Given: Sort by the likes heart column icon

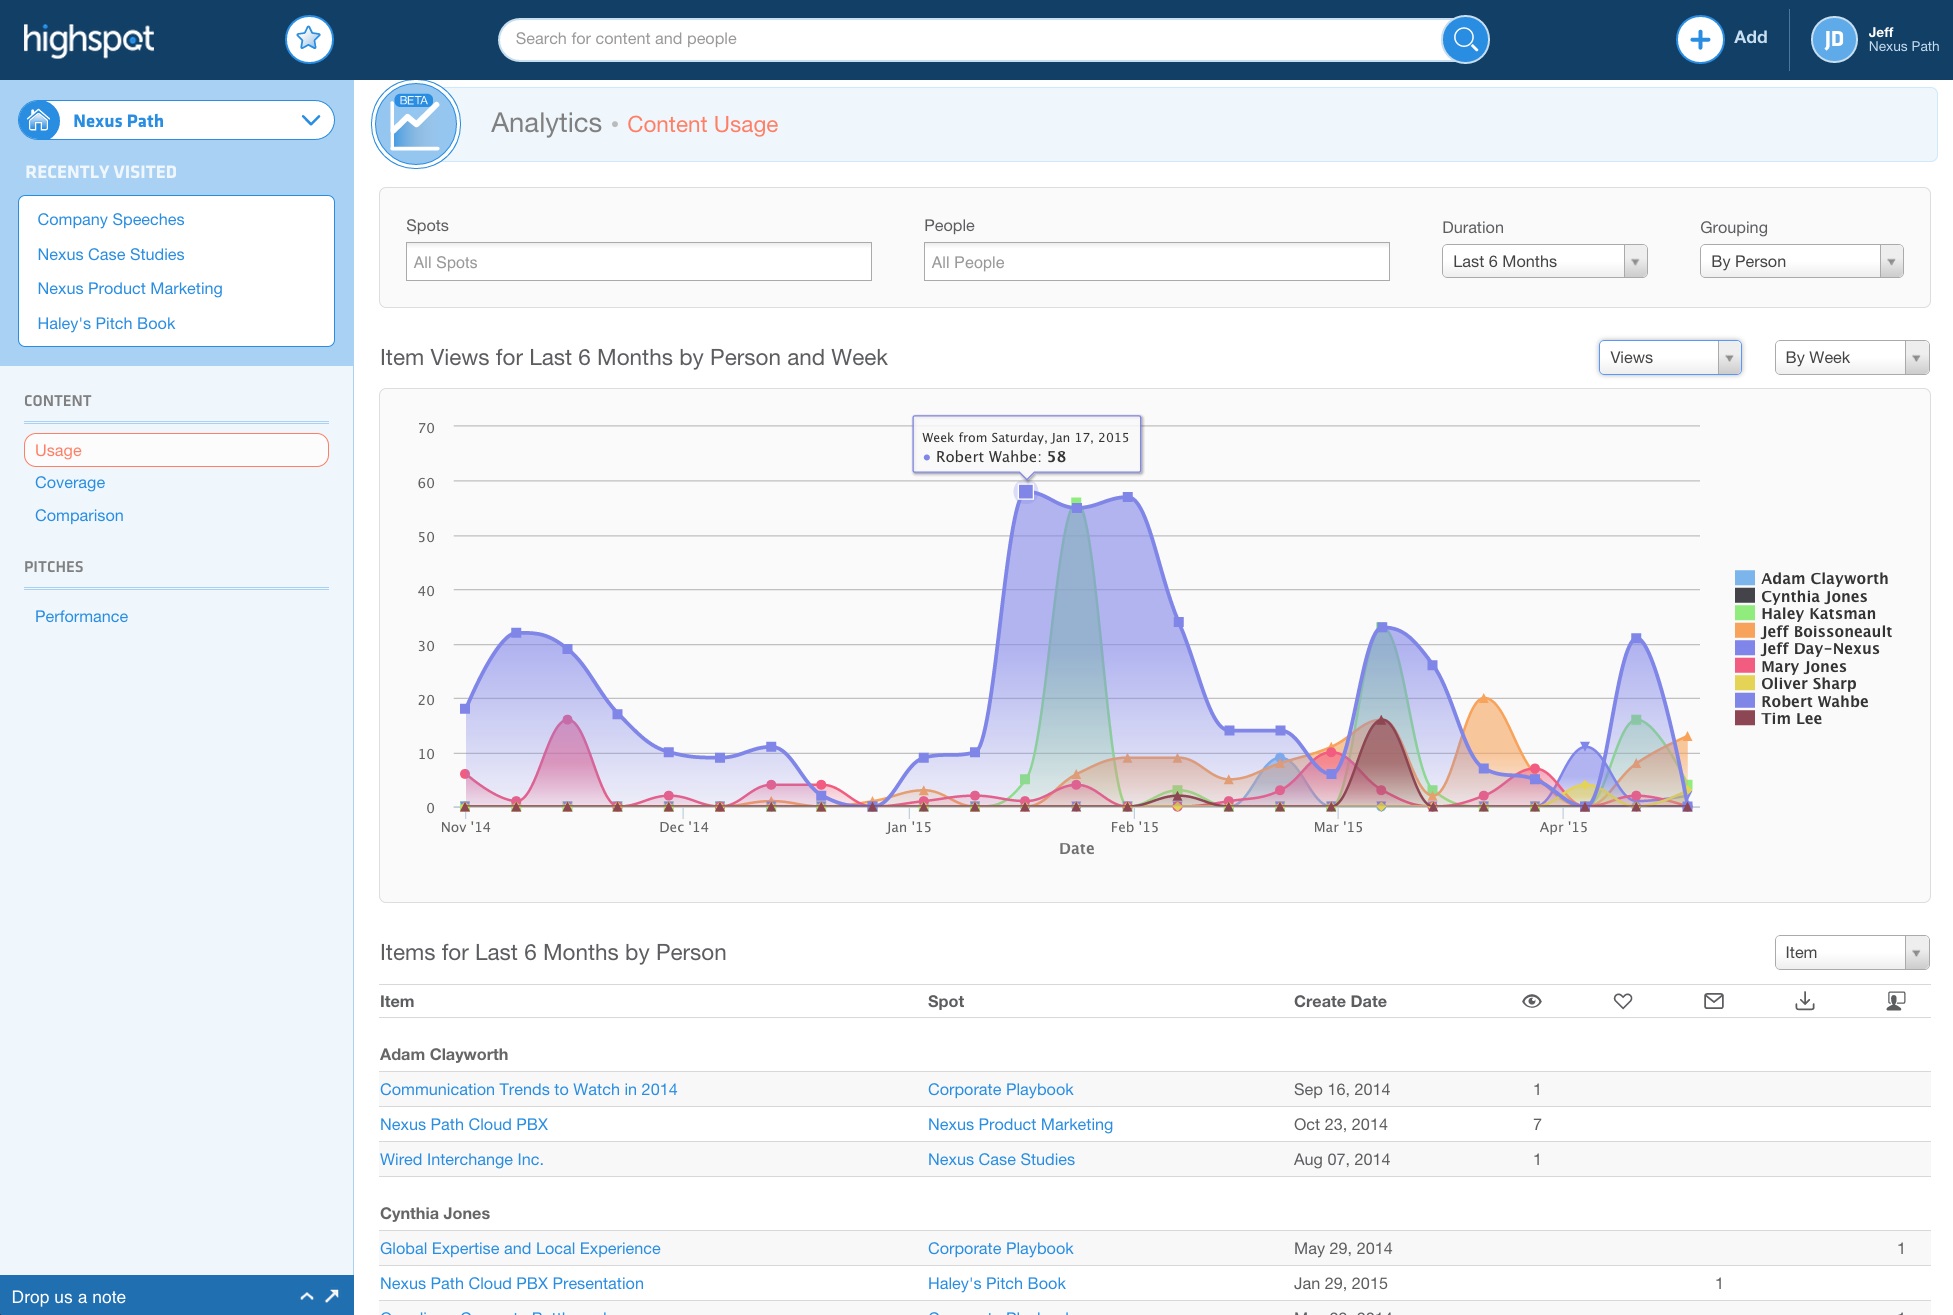Looking at the screenshot, I should pyautogui.click(x=1622, y=1001).
